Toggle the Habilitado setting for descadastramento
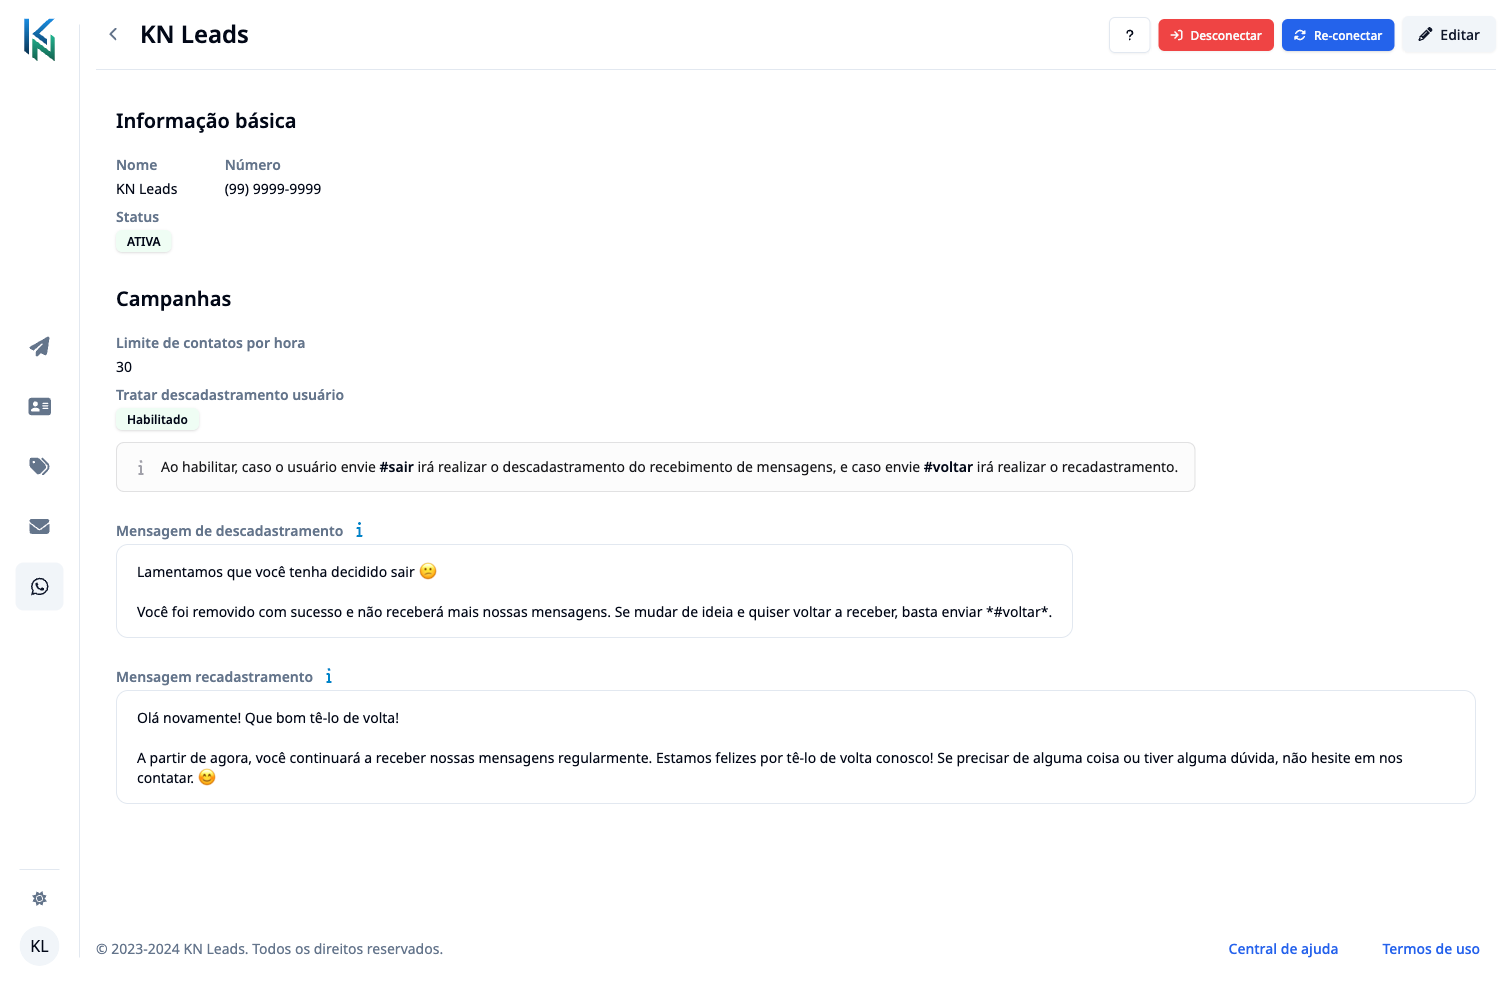1512x982 pixels. click(x=157, y=419)
